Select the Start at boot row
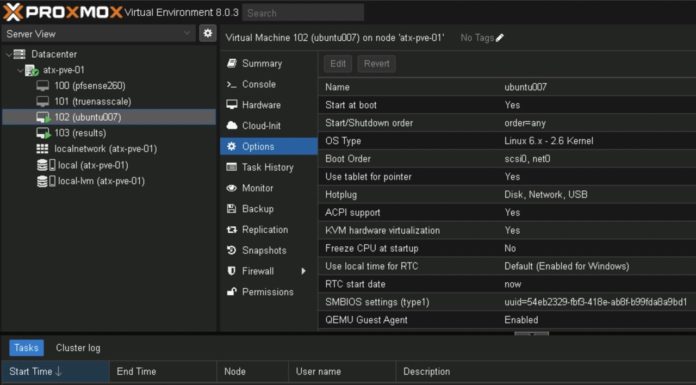This screenshot has height=385, width=696. [507, 105]
